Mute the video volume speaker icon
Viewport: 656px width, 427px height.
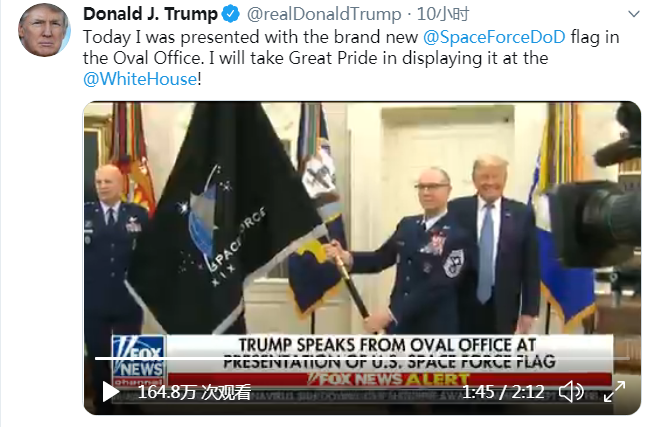(571, 392)
